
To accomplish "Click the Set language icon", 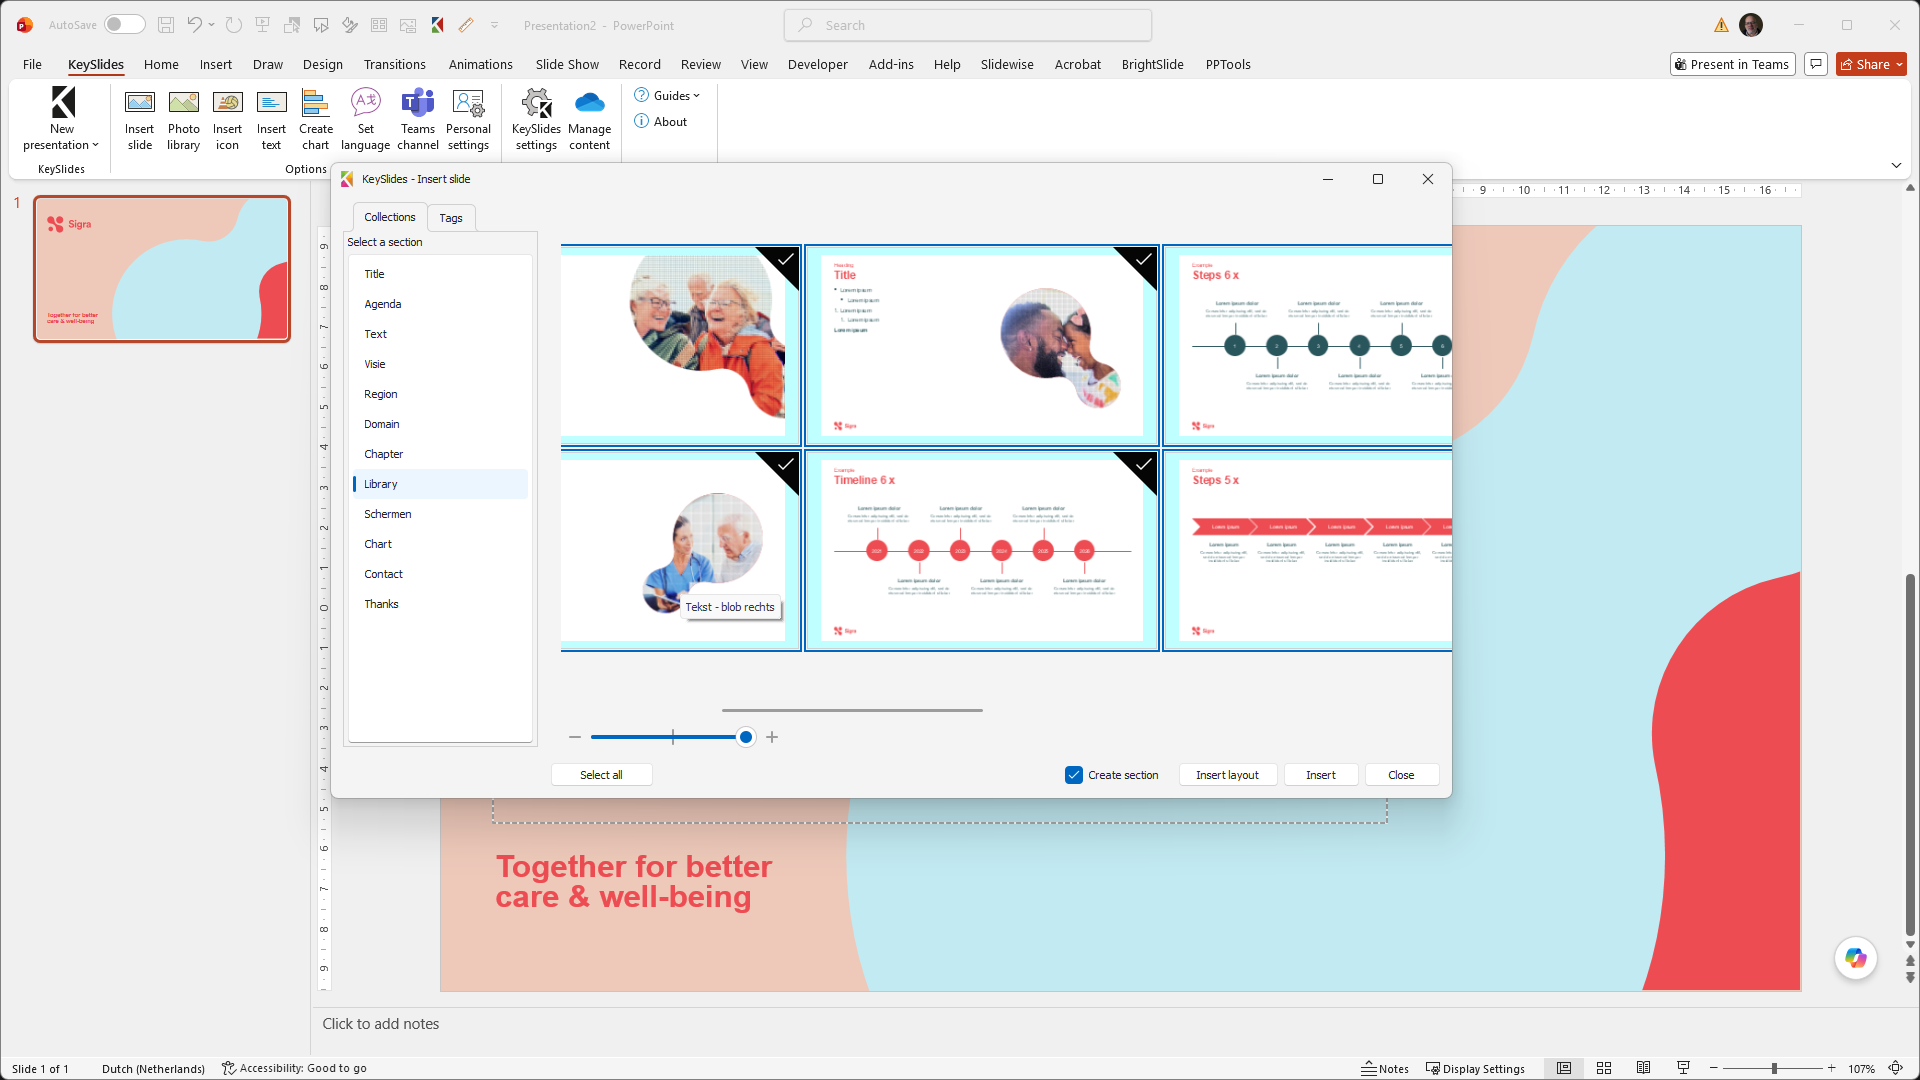I will pos(366,120).
